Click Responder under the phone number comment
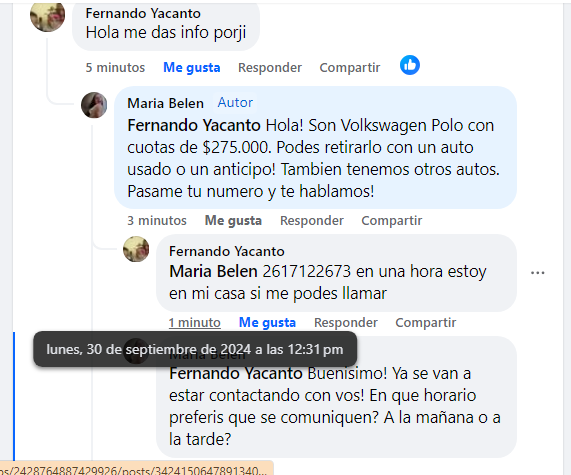The width and height of the screenshot is (571, 475). 346,322
